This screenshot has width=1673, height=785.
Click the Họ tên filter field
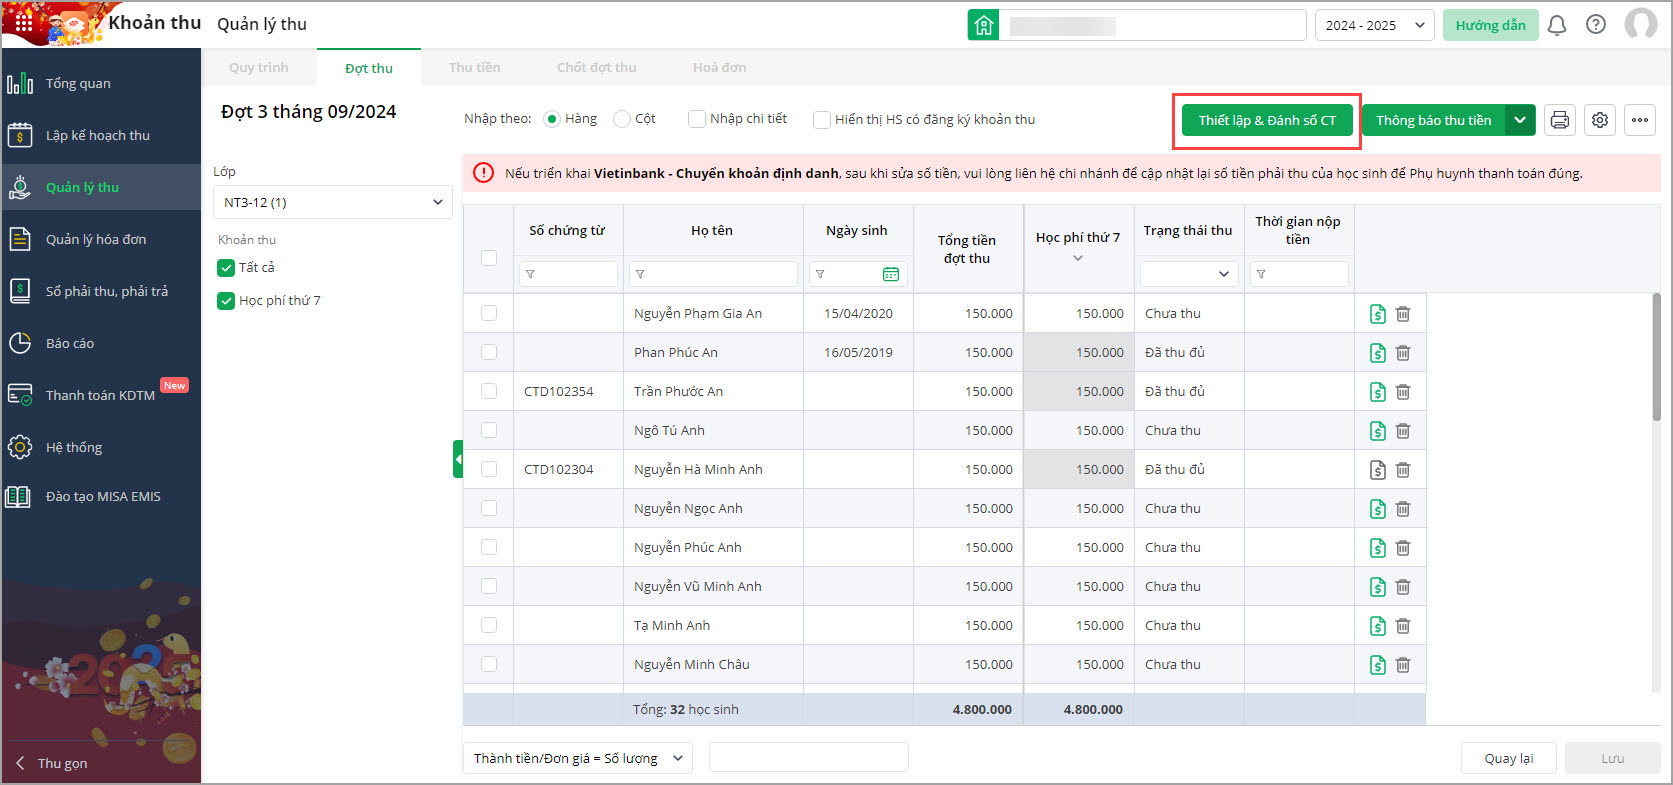click(x=713, y=274)
